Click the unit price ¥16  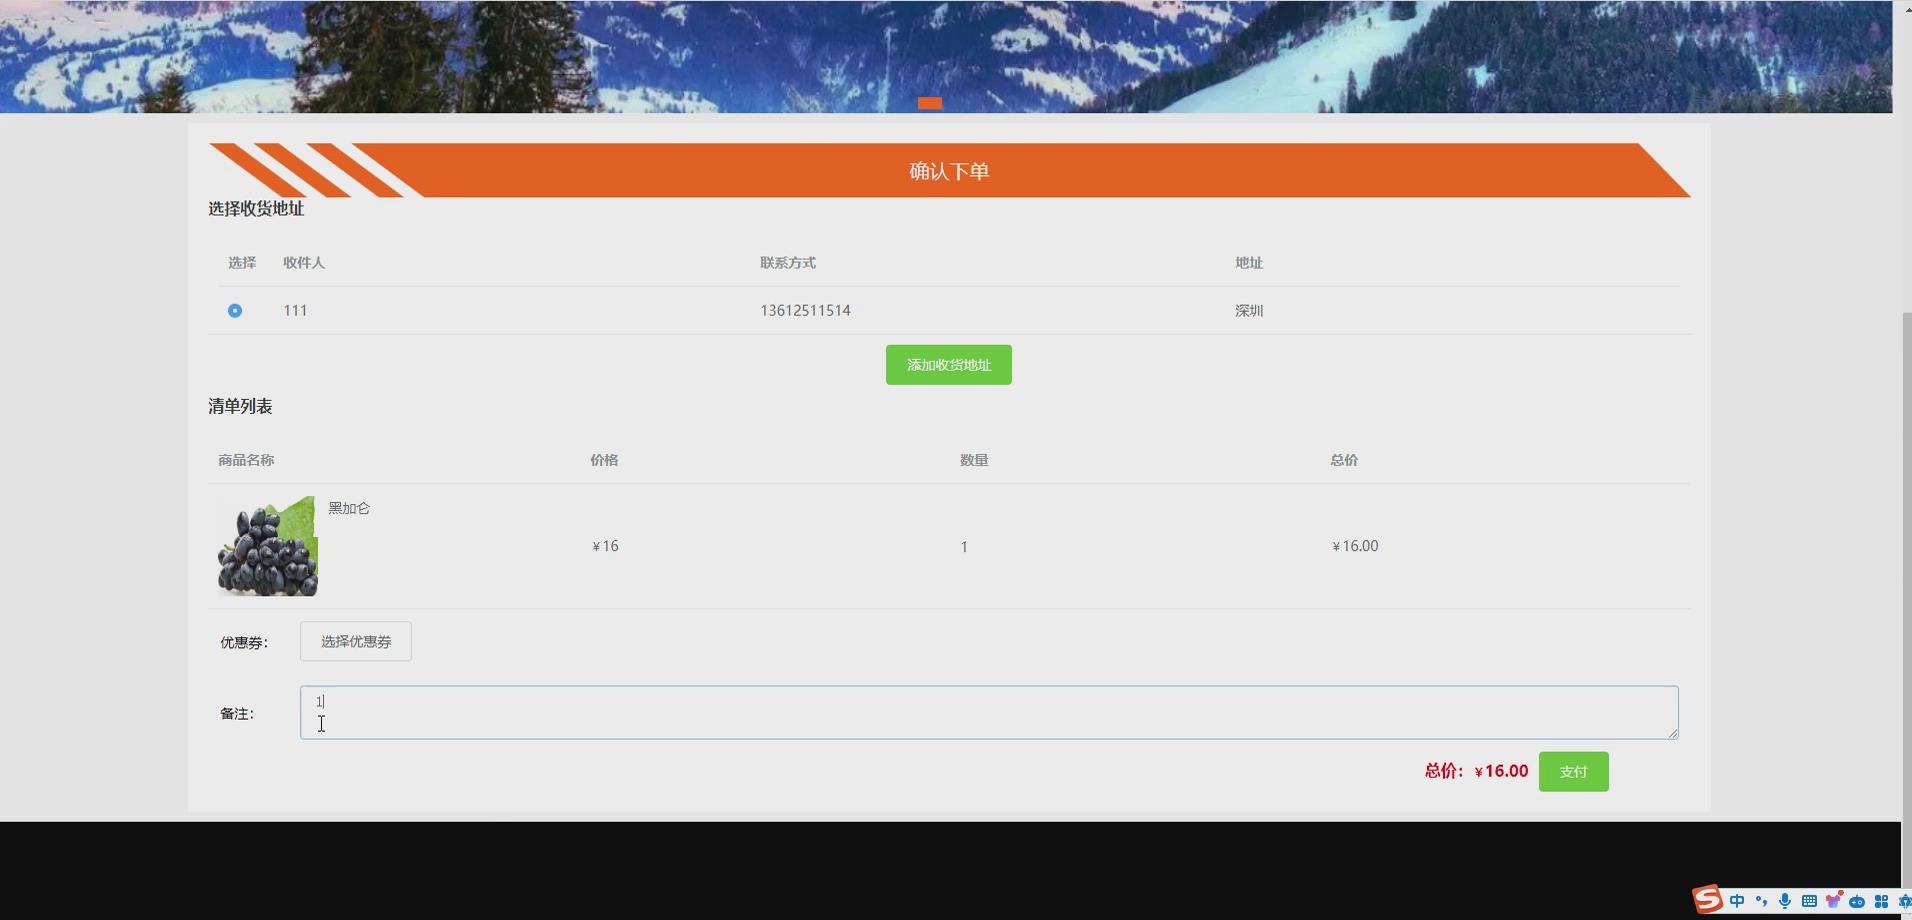pyautogui.click(x=605, y=546)
